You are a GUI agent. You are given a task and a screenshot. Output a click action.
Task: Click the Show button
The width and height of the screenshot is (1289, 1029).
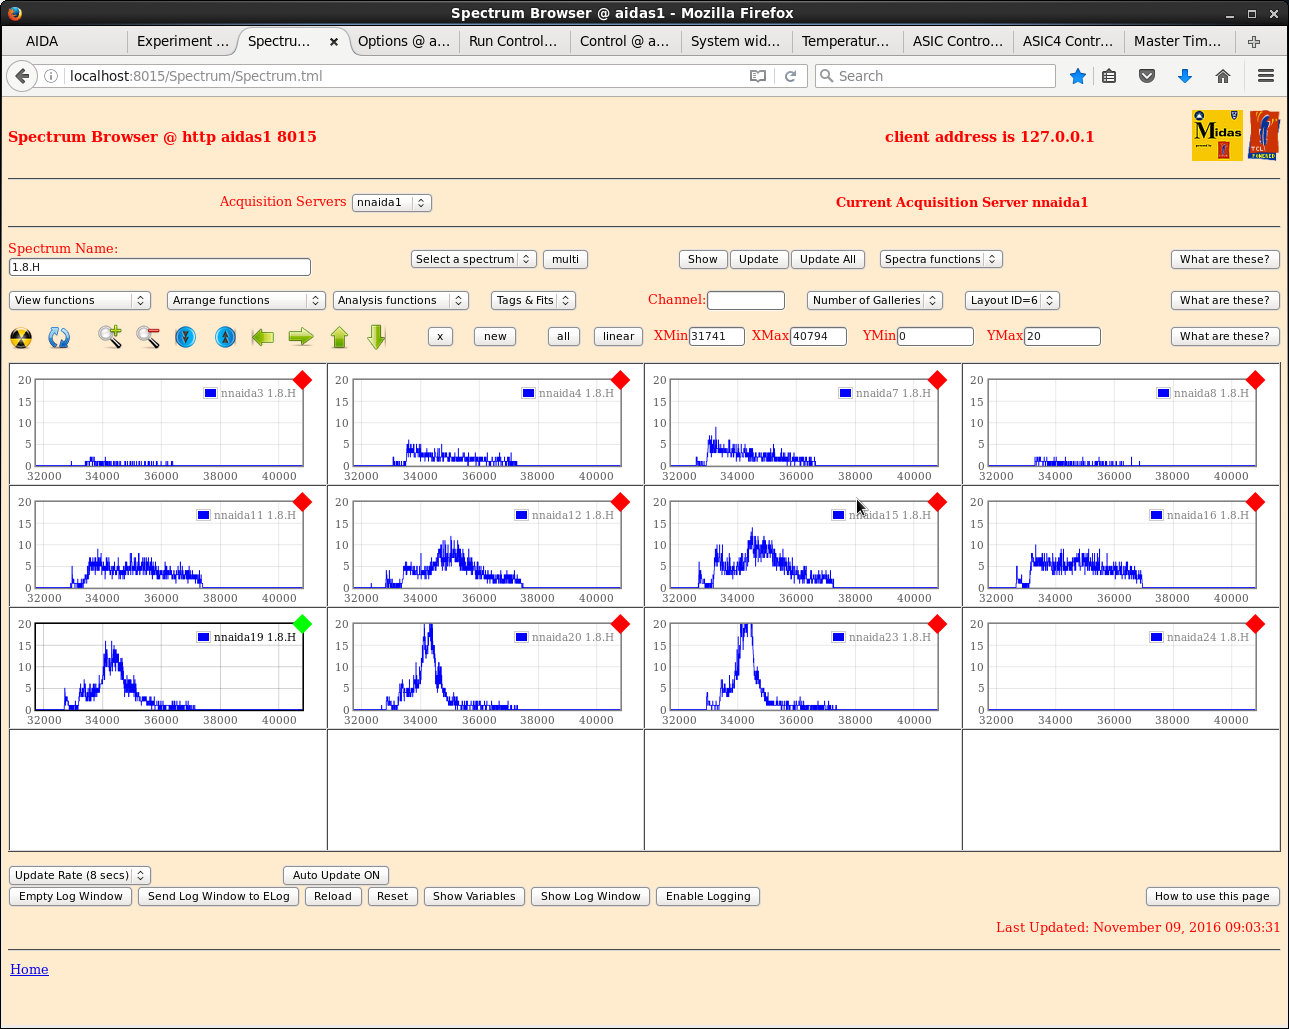coord(703,259)
